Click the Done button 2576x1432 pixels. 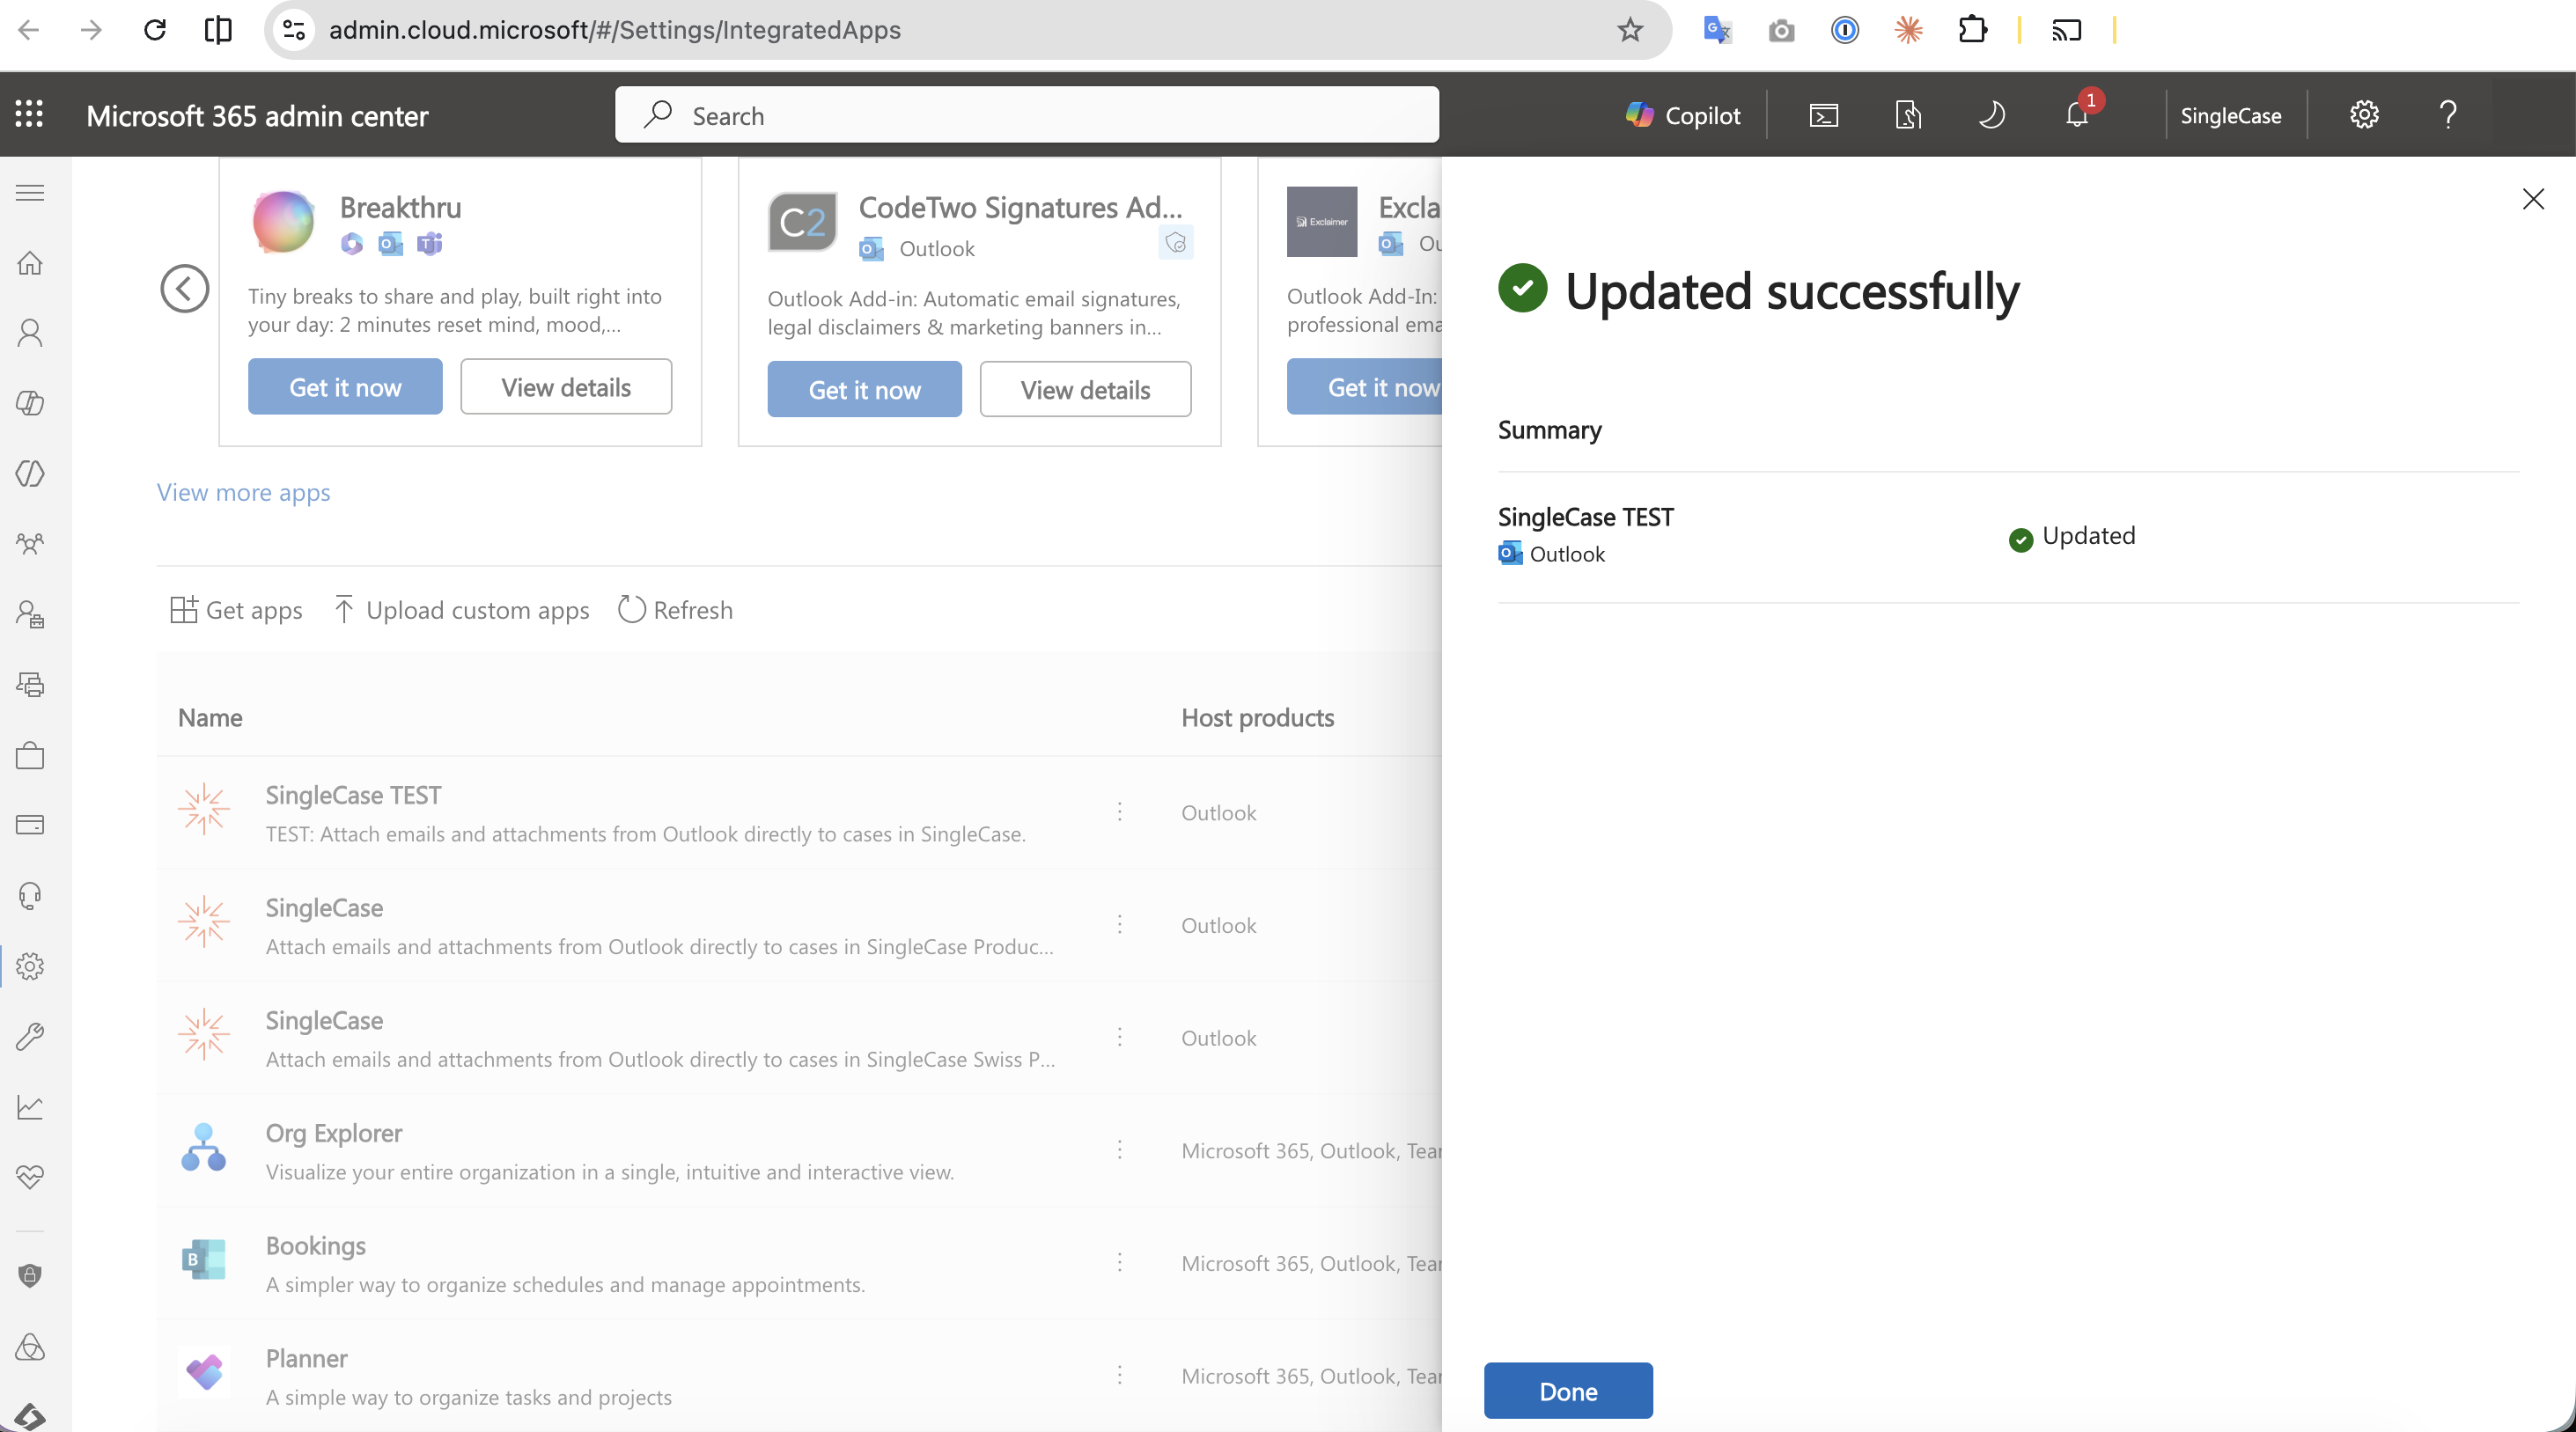(1568, 1391)
